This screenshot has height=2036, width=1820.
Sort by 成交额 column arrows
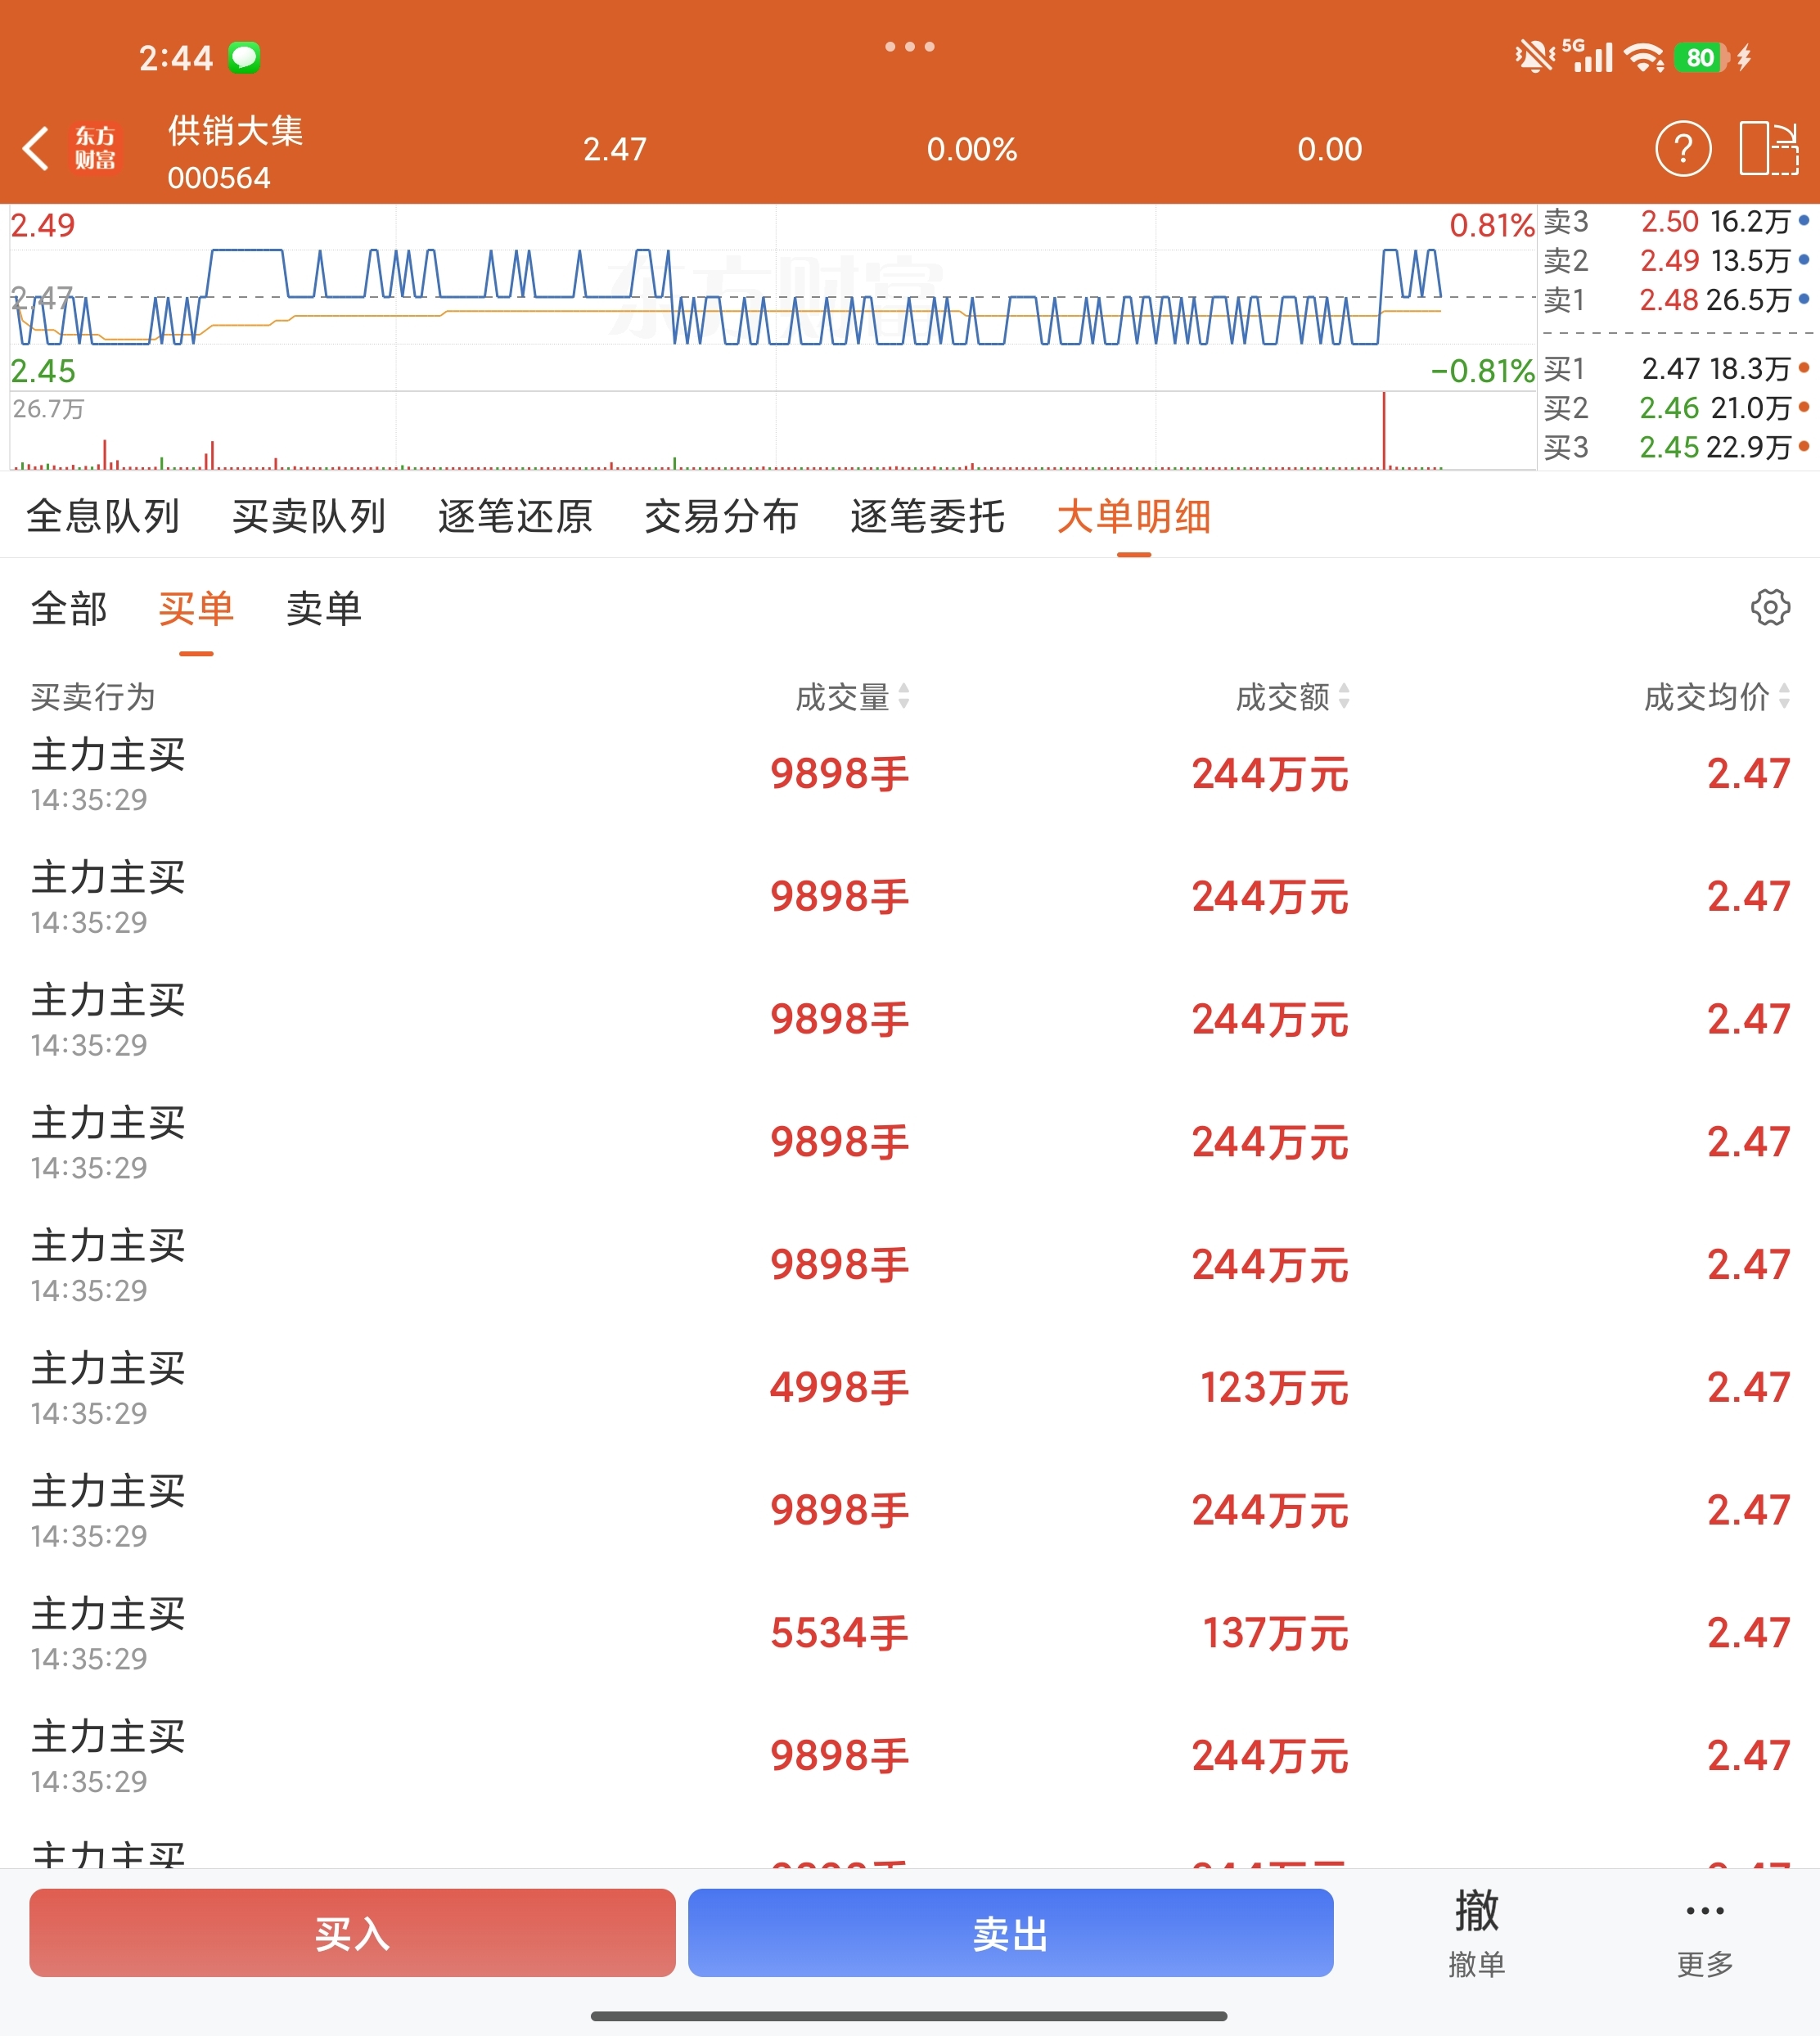pyautogui.click(x=1343, y=696)
